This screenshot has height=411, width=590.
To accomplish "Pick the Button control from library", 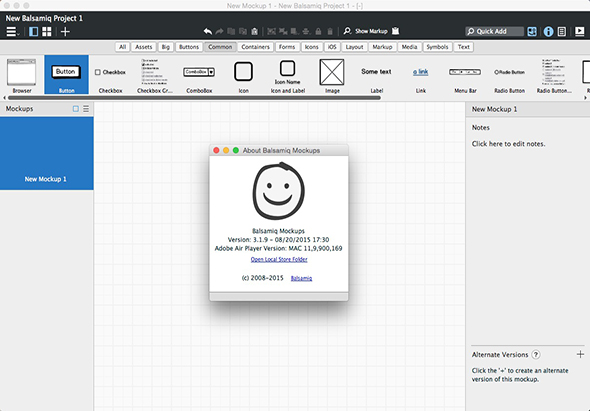I will point(66,75).
